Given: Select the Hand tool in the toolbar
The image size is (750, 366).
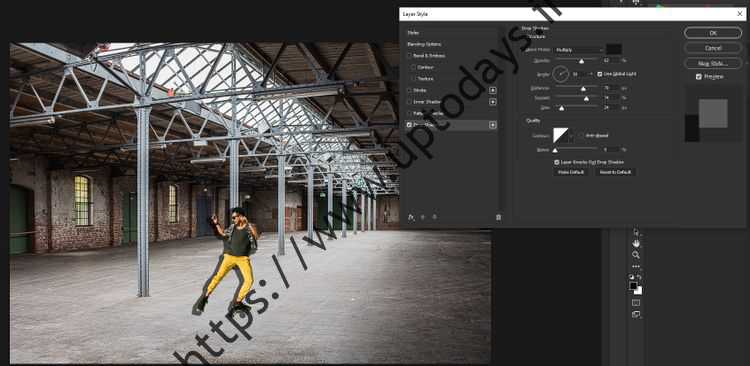Looking at the screenshot, I should click(x=636, y=244).
